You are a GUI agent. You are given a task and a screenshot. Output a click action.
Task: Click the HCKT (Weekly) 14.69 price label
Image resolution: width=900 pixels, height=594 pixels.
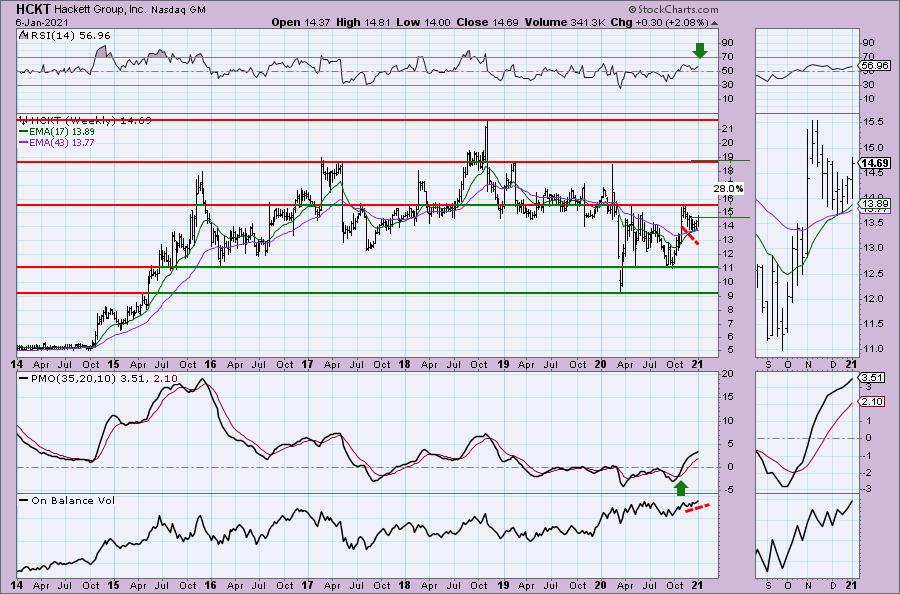[x=90, y=121]
